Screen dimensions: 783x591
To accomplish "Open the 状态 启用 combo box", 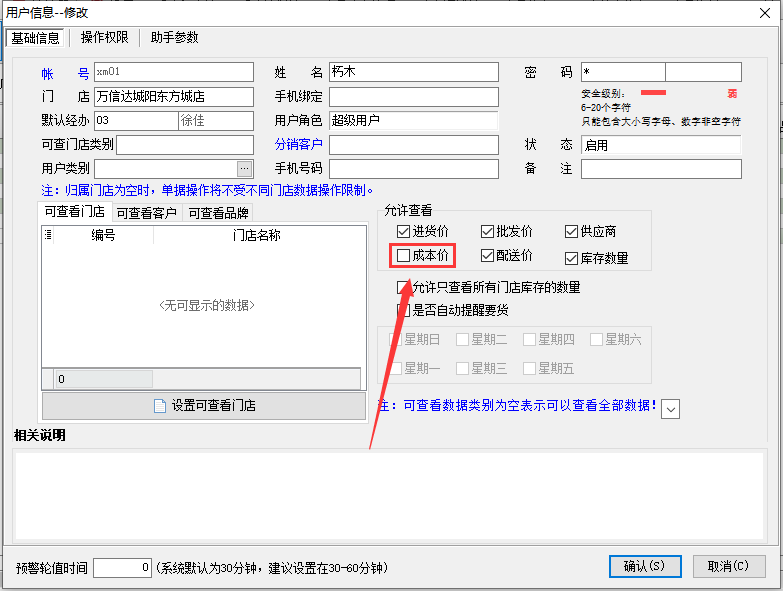I will [x=661, y=145].
